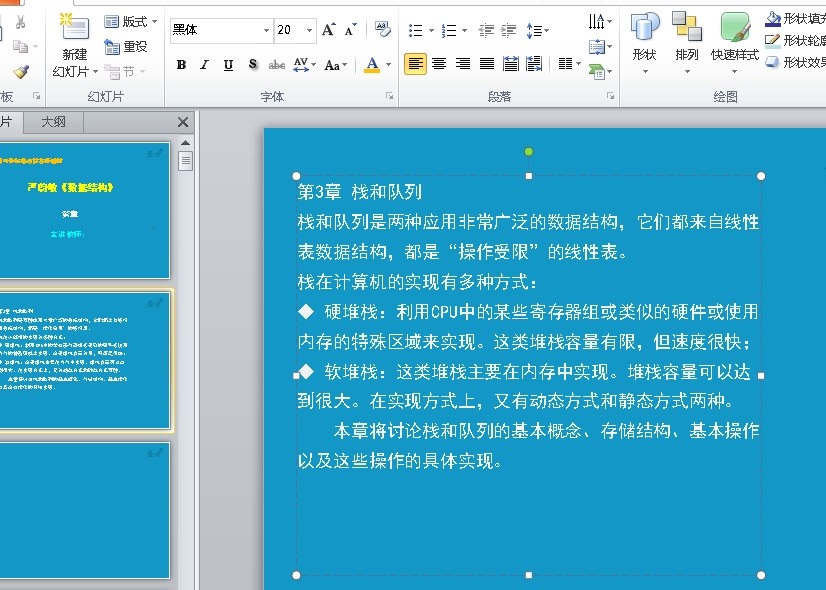
Task: Expand the font name dropdown arrow
Action: pyautogui.click(x=266, y=30)
